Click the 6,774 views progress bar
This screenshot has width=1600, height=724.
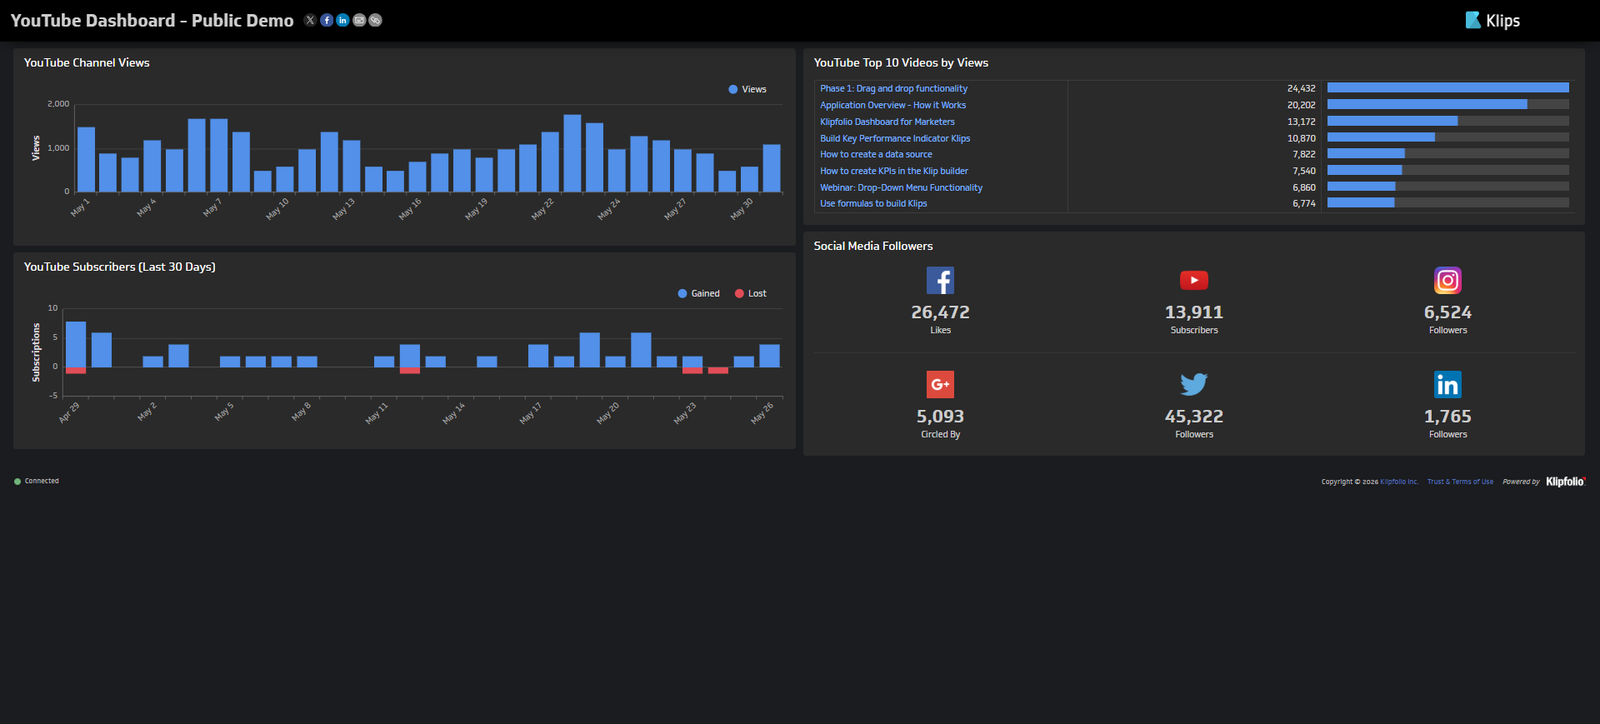tap(1448, 203)
